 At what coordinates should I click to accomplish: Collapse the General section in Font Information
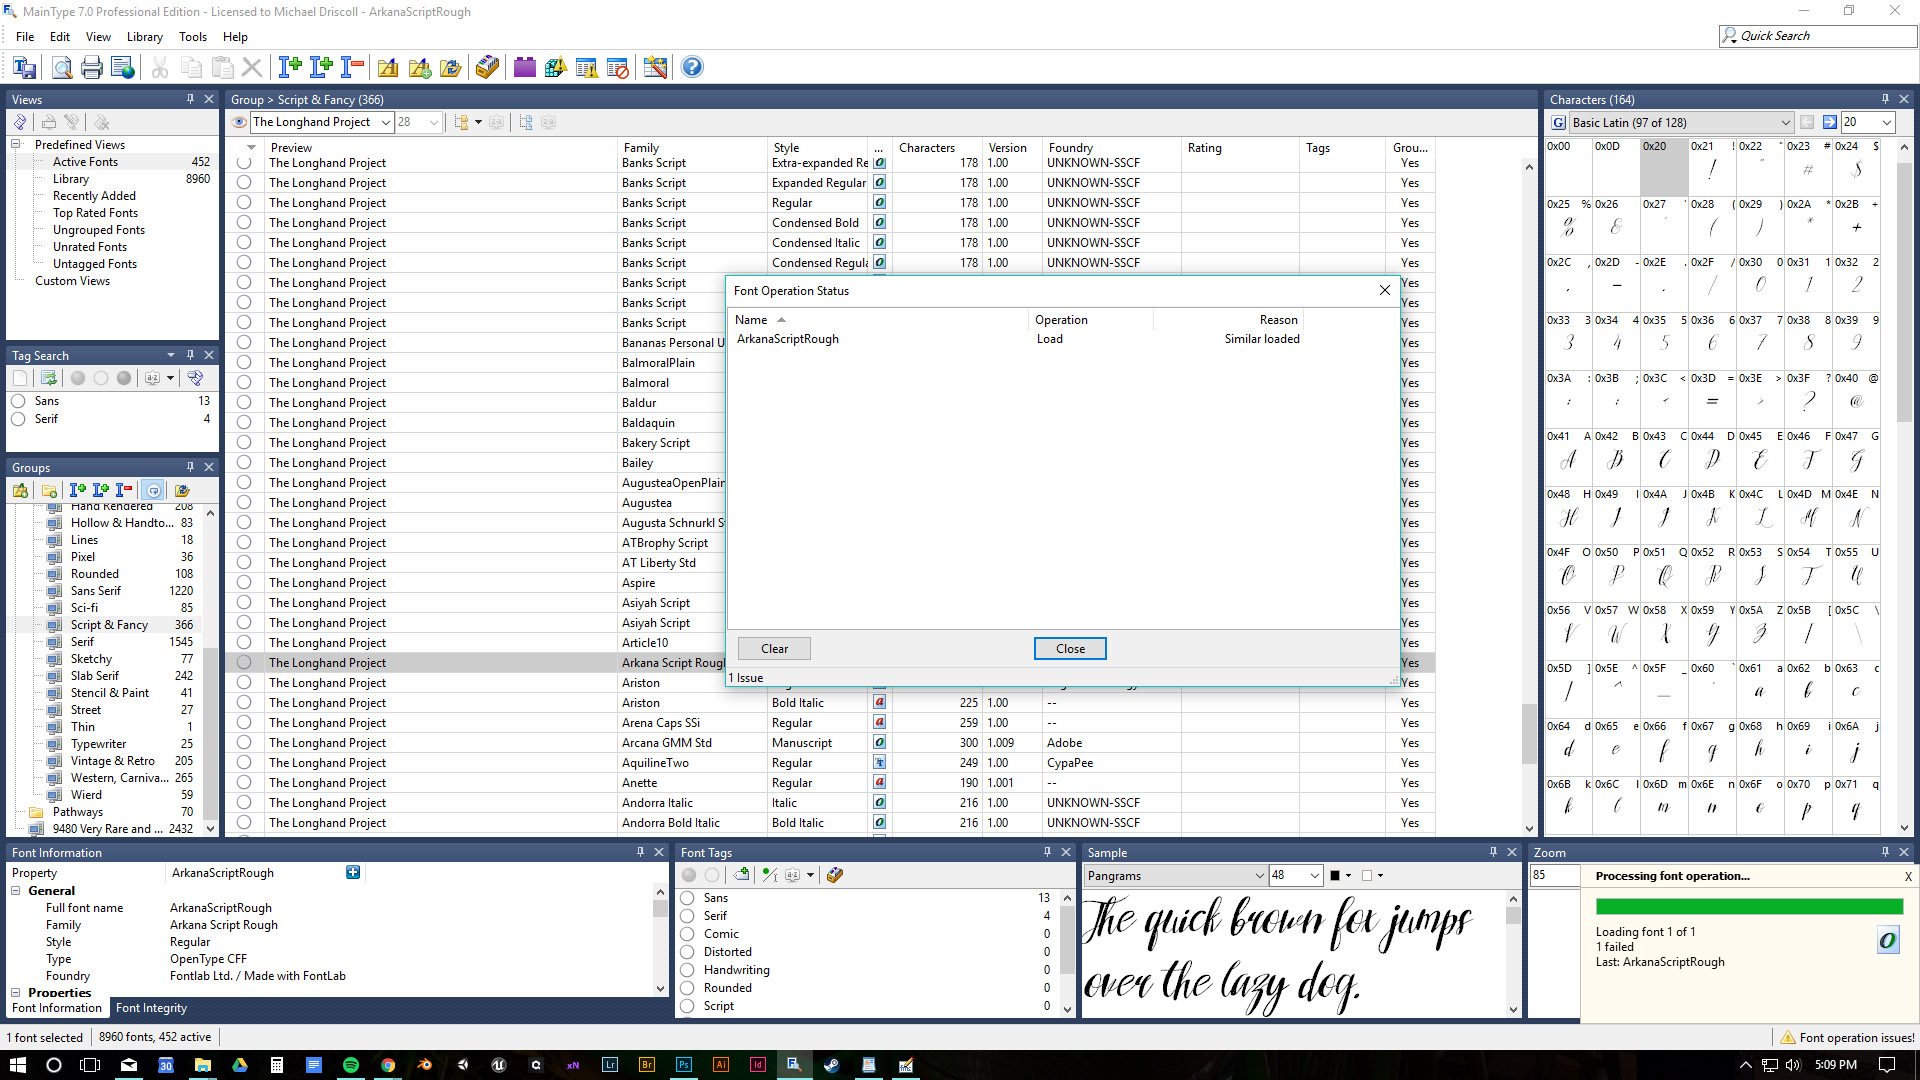click(x=16, y=891)
